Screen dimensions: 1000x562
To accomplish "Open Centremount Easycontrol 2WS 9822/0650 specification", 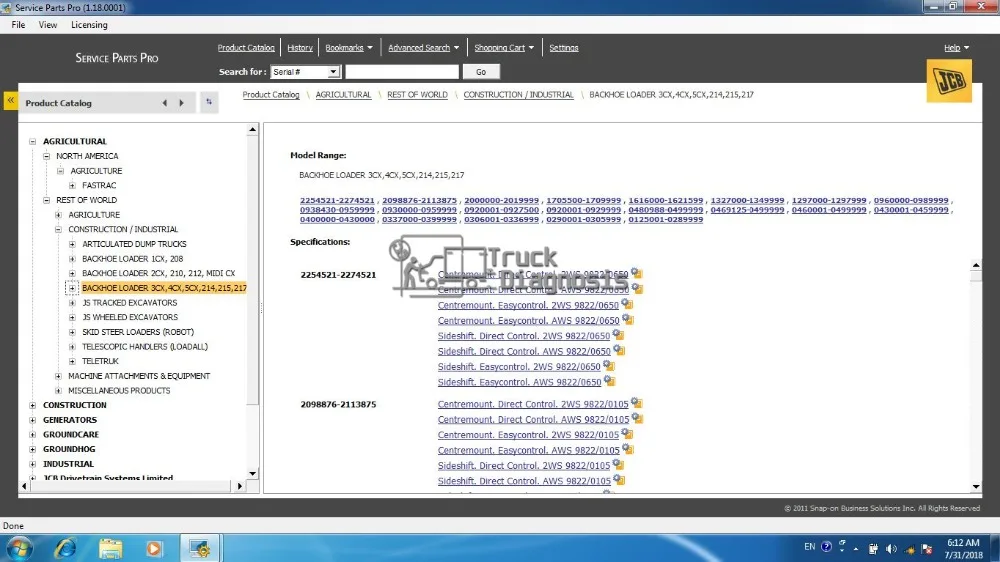I will [528, 305].
